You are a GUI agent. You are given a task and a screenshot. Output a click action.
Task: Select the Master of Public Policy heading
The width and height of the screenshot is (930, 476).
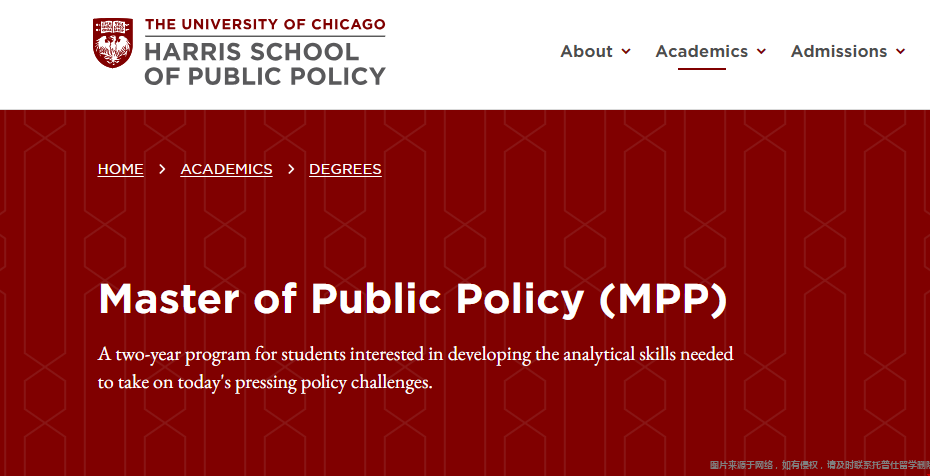[x=413, y=299]
